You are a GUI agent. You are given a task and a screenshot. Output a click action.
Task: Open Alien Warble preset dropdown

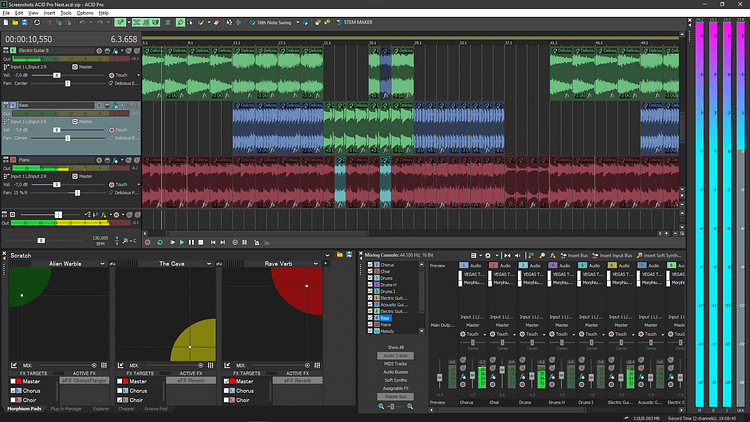click(x=102, y=264)
